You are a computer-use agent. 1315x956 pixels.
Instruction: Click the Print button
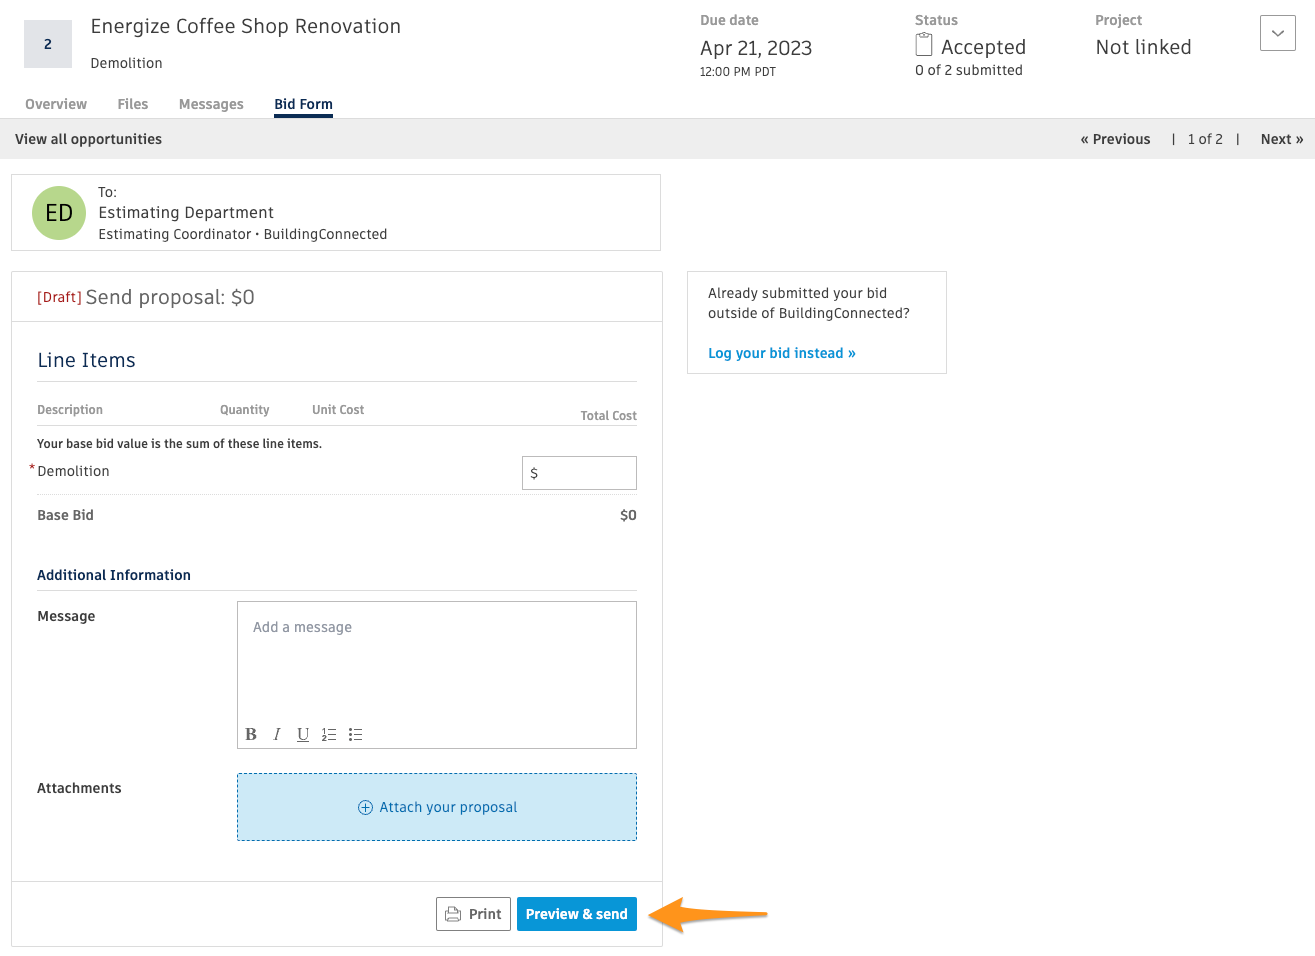[473, 914]
